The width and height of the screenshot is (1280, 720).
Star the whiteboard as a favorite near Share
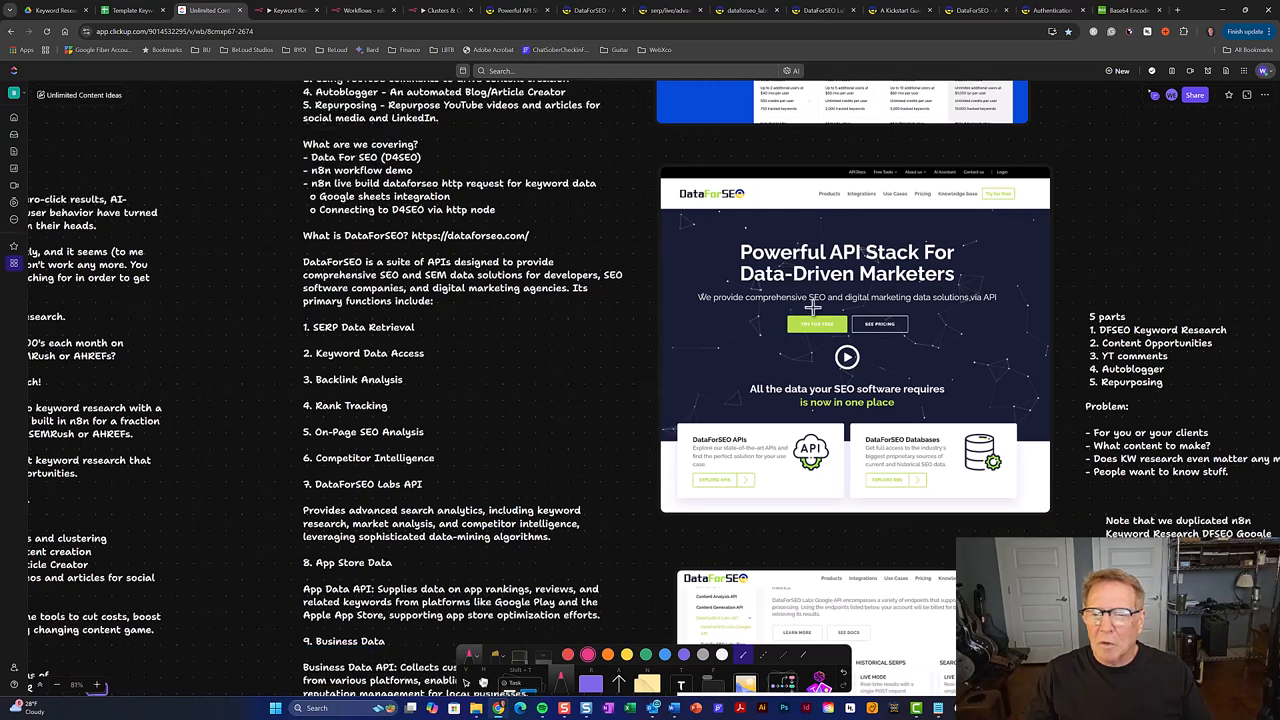tap(1228, 95)
